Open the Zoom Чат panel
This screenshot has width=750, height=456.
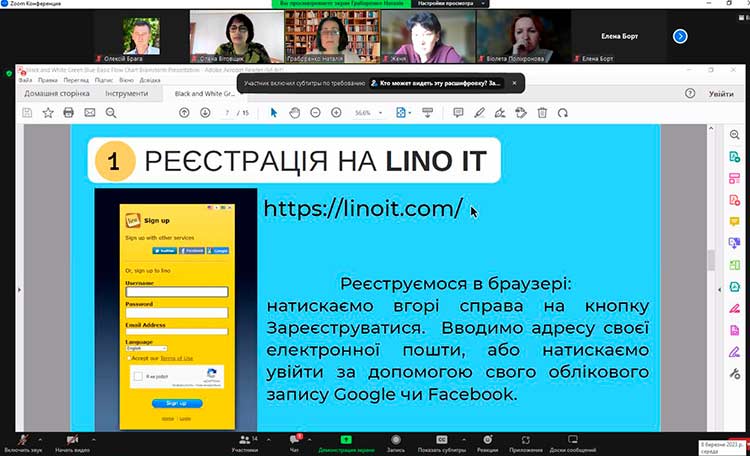coord(295,444)
